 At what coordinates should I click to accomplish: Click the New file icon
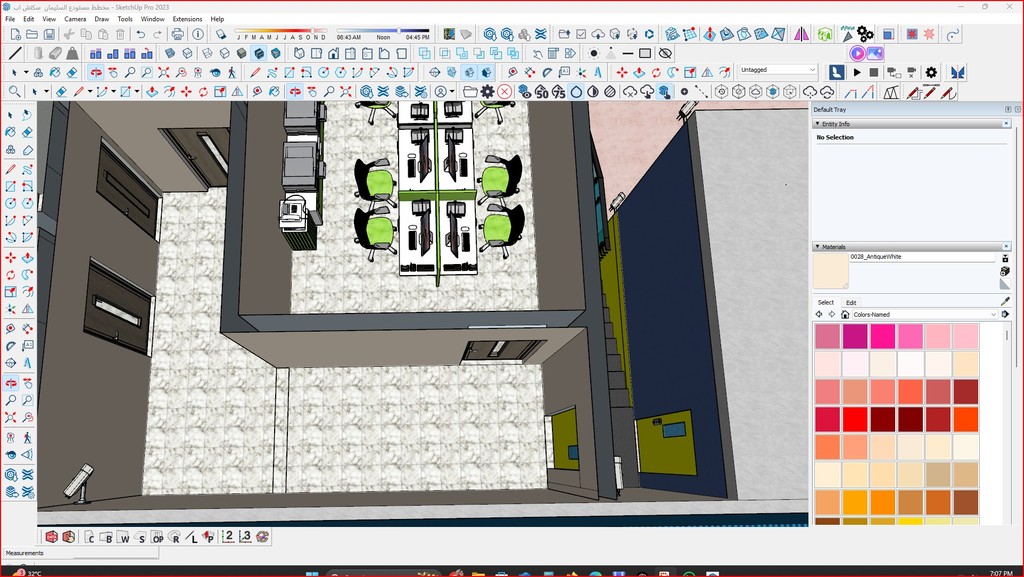click(x=14, y=34)
